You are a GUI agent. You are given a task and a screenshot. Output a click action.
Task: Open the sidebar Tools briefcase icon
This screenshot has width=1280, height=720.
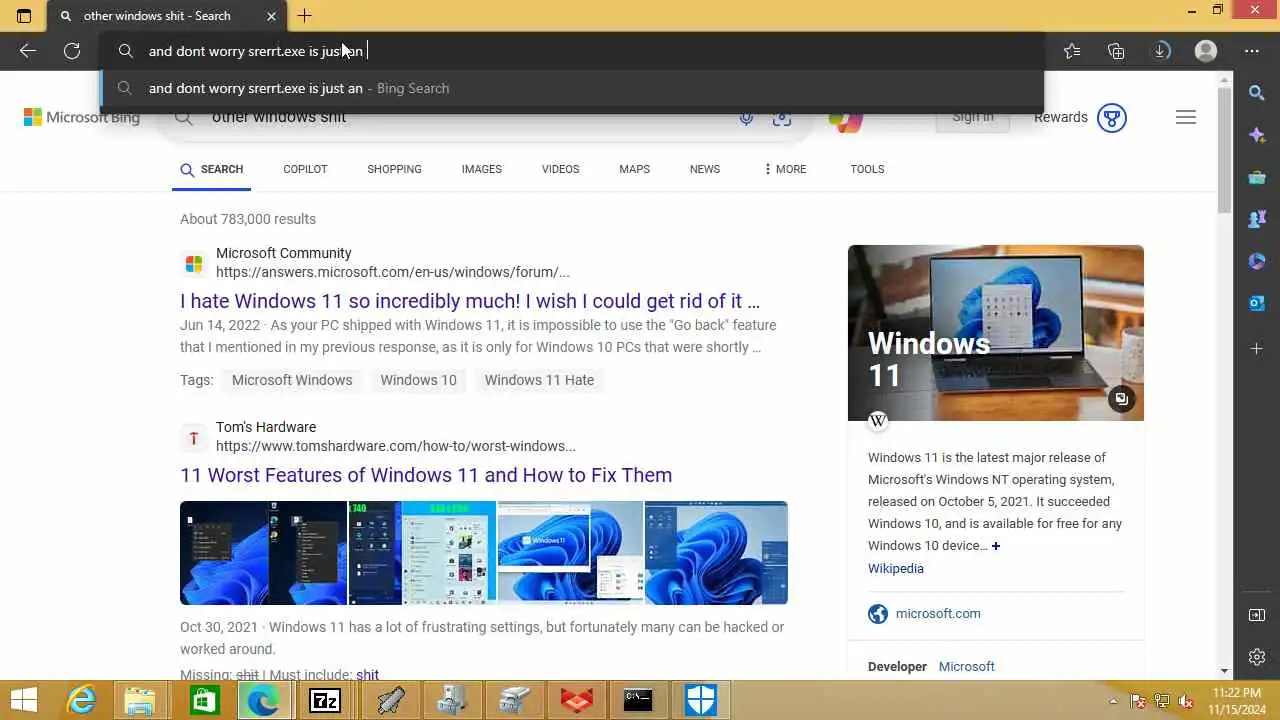click(1257, 178)
